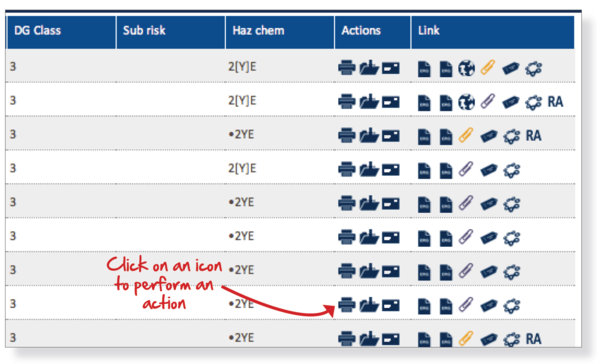Open the right document icon in first row
Screen dimensions: 597x364
click(446, 69)
